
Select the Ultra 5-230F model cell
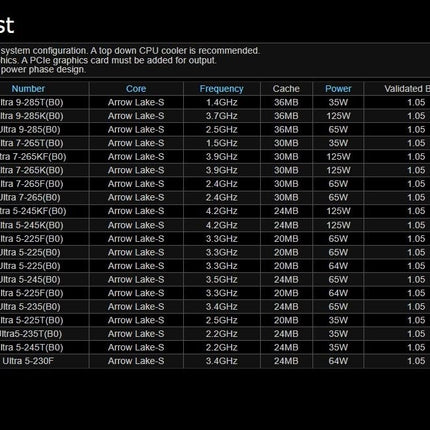pyautogui.click(x=28, y=361)
